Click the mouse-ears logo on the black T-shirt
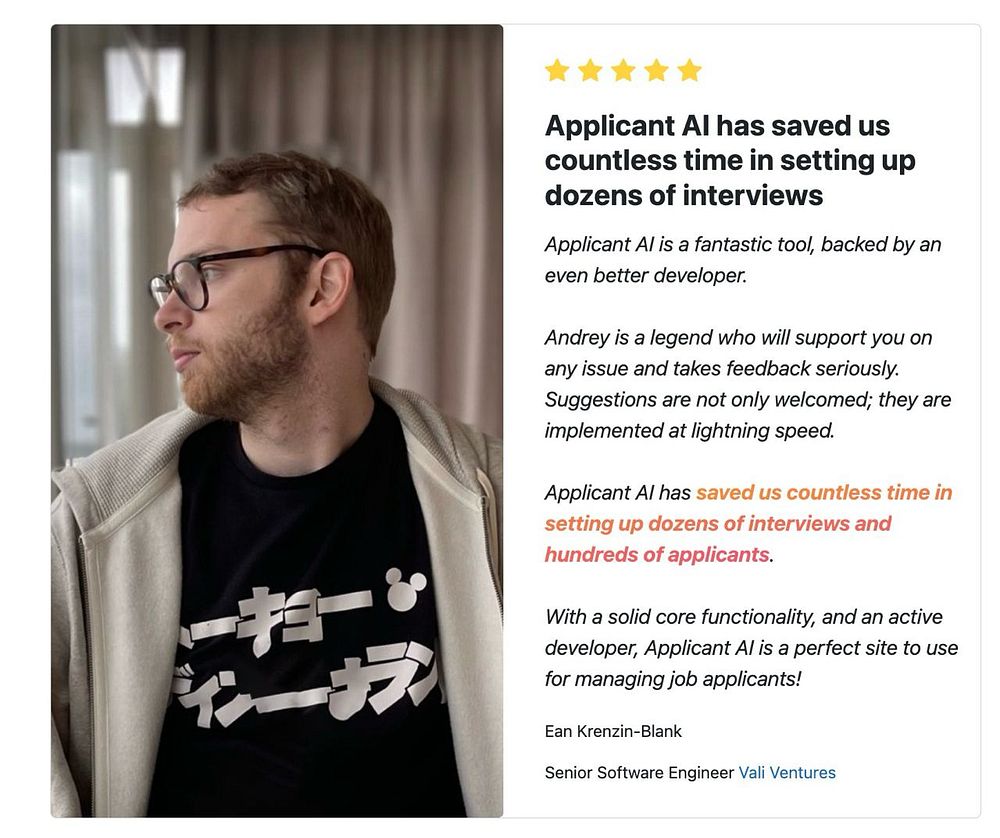Image resolution: width=1000 pixels, height=838 pixels. tap(406, 587)
